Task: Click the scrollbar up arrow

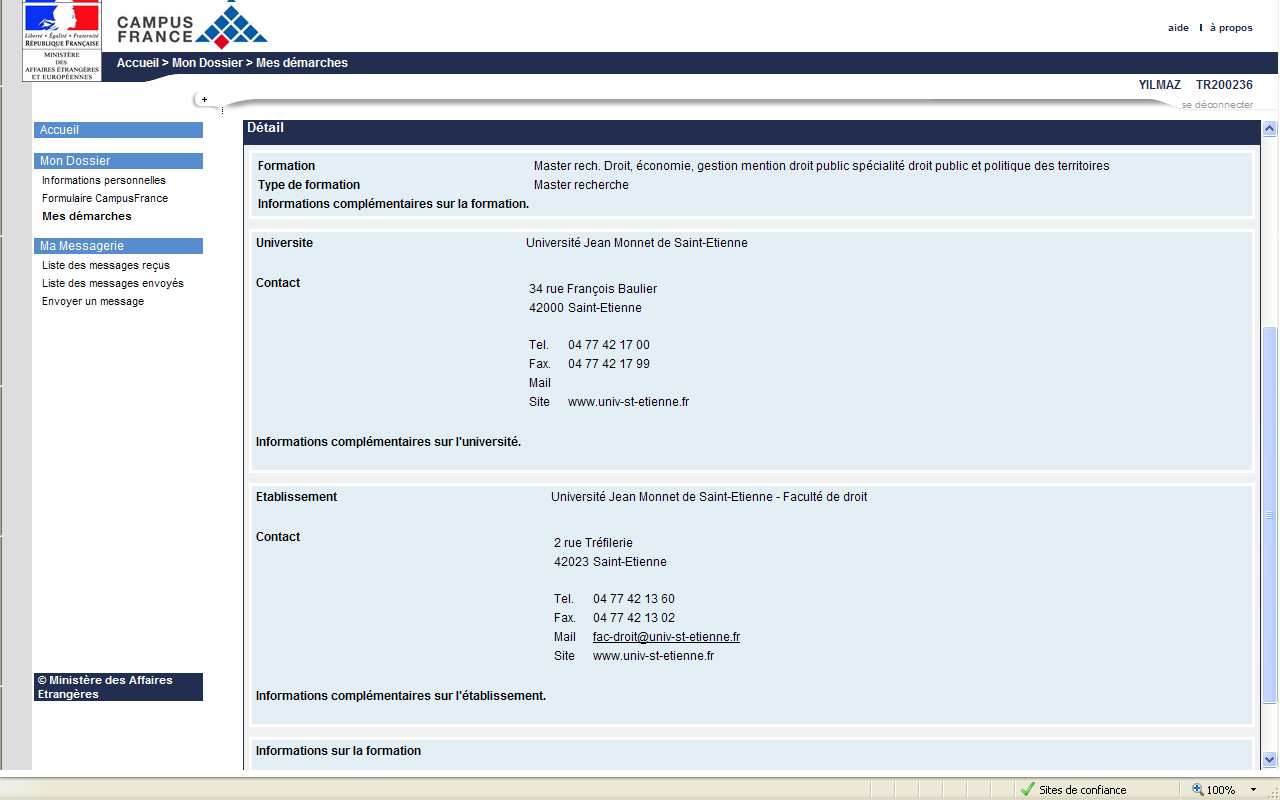Action: (1270, 129)
